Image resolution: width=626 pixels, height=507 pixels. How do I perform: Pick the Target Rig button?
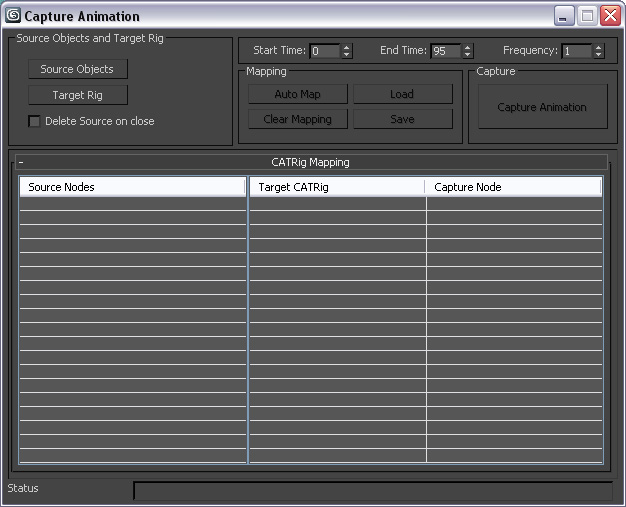(78, 95)
